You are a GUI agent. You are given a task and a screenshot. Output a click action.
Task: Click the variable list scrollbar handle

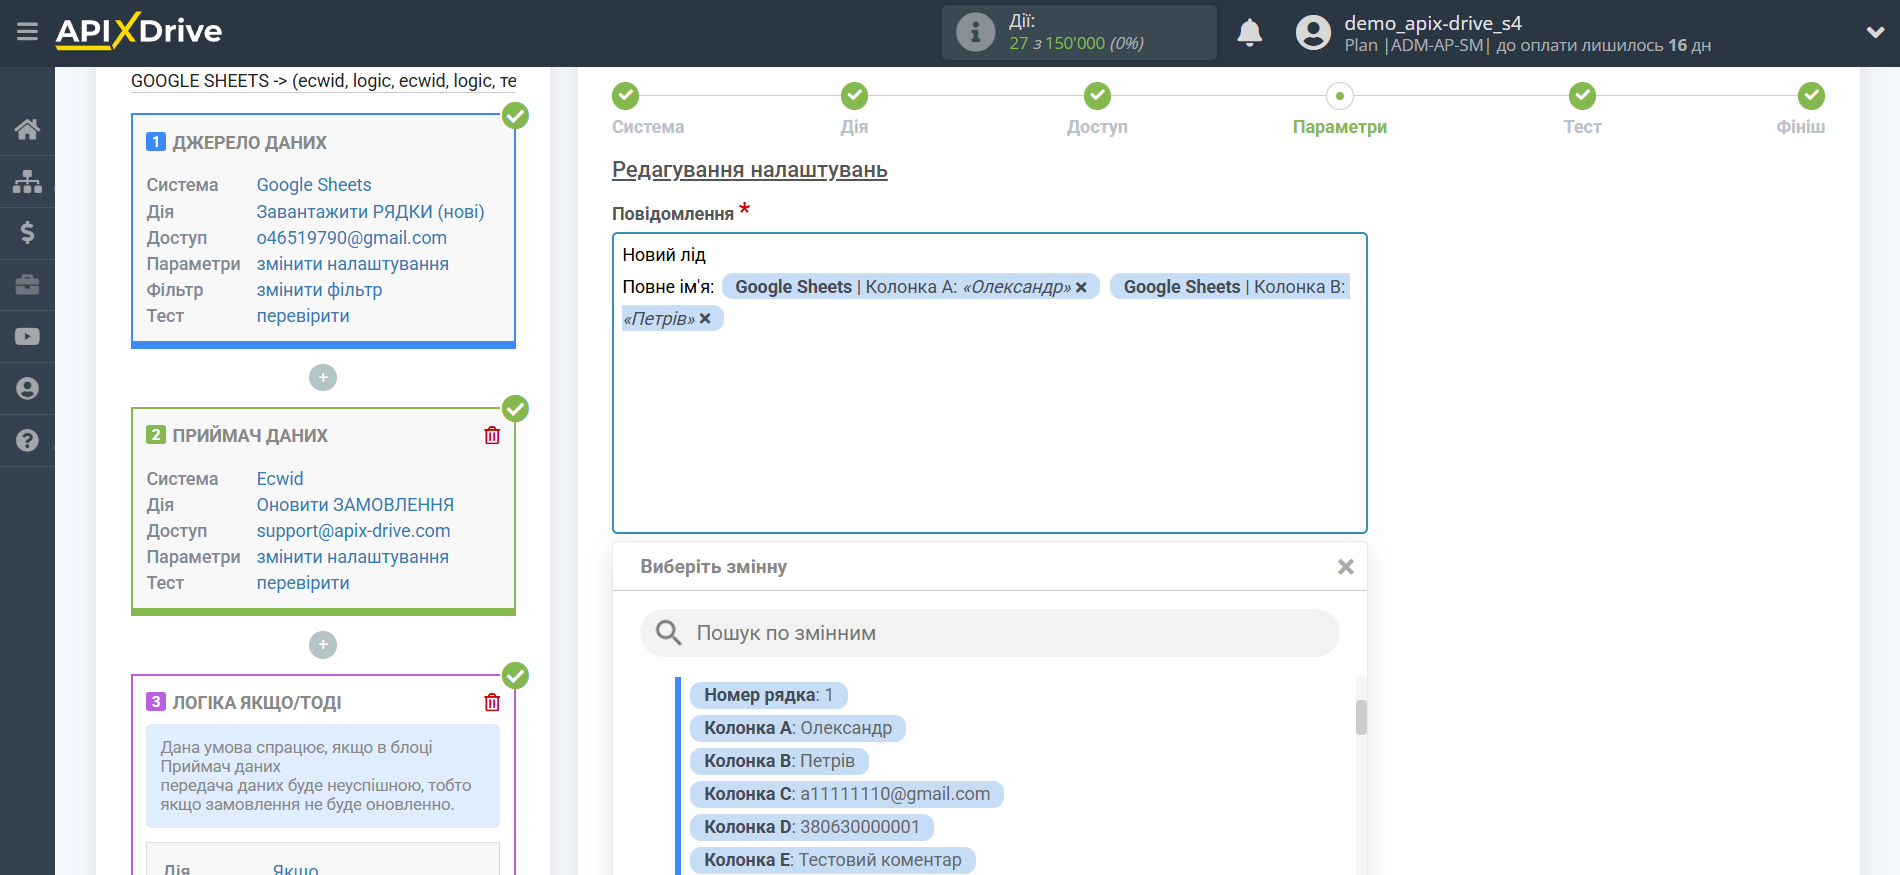coord(1360,717)
